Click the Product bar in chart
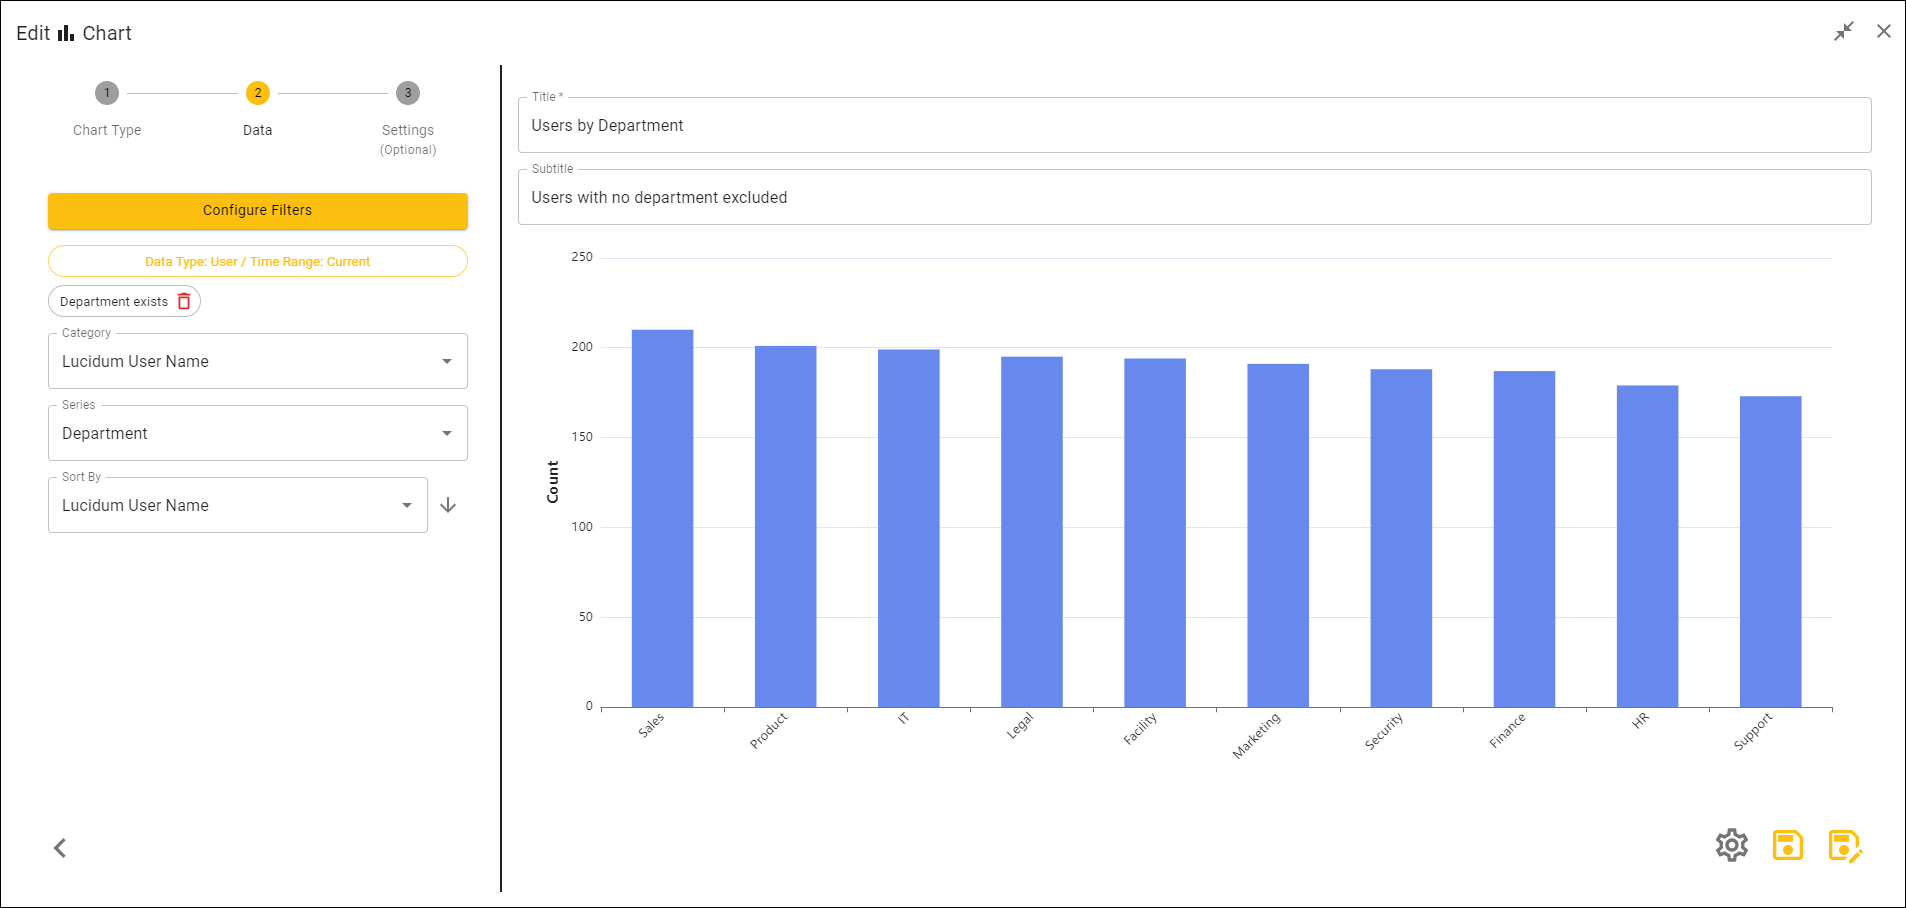The image size is (1906, 908). (785, 526)
